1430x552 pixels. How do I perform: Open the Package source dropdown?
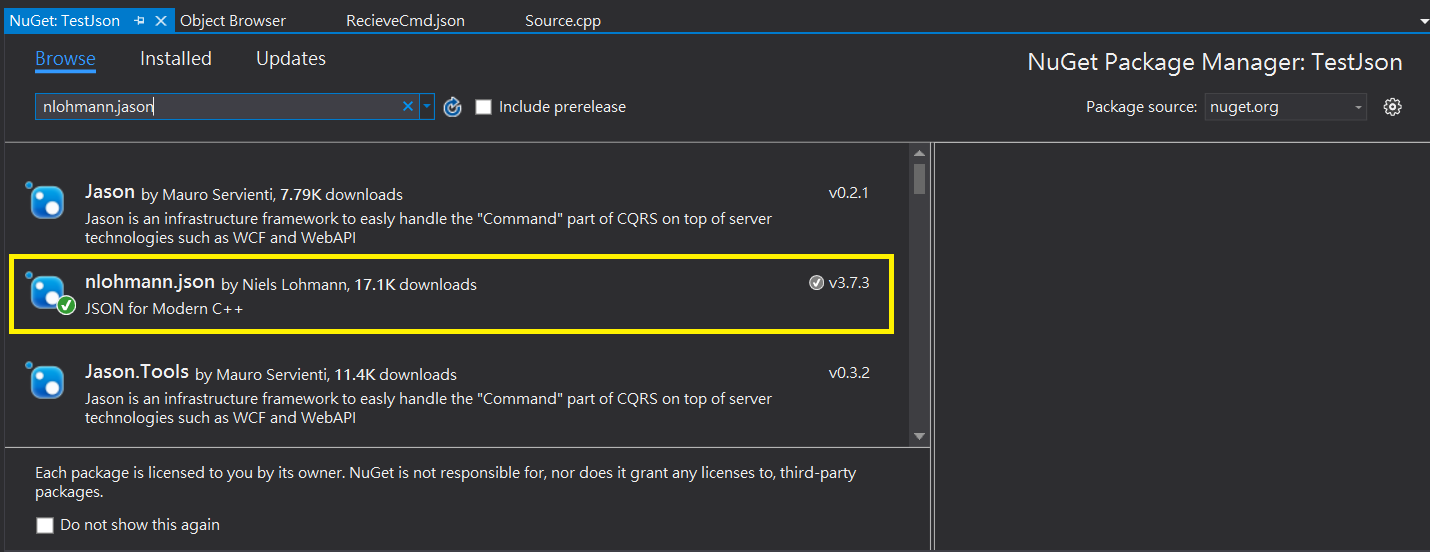point(1285,107)
